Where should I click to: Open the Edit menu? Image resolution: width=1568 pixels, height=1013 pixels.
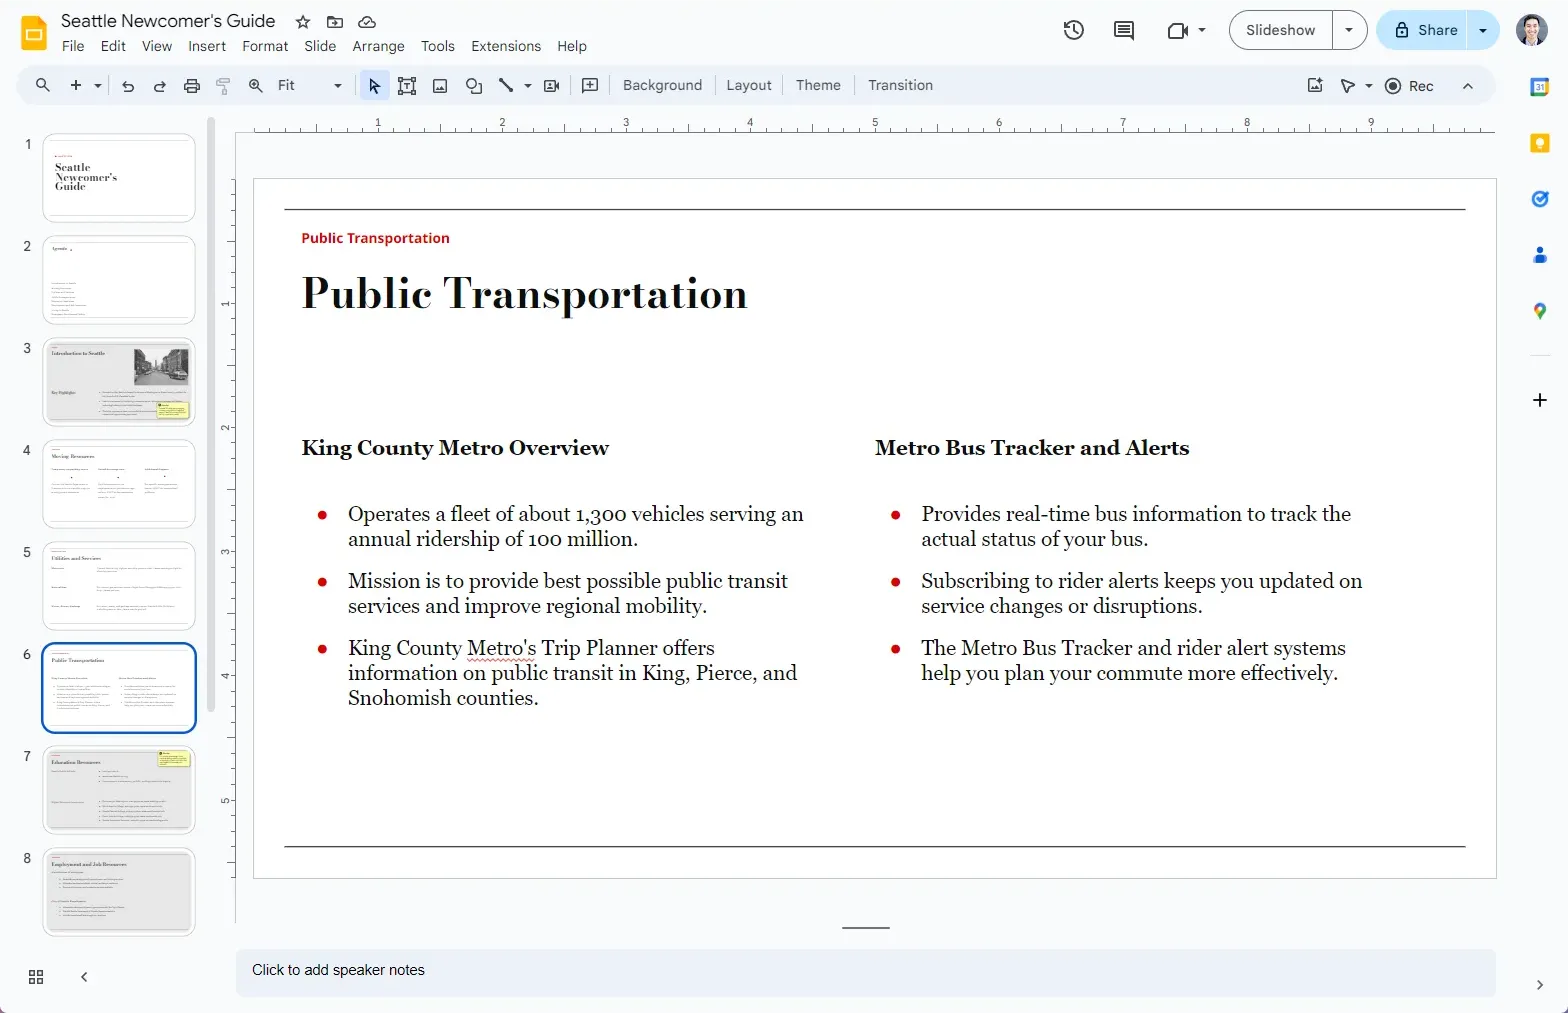[113, 46]
